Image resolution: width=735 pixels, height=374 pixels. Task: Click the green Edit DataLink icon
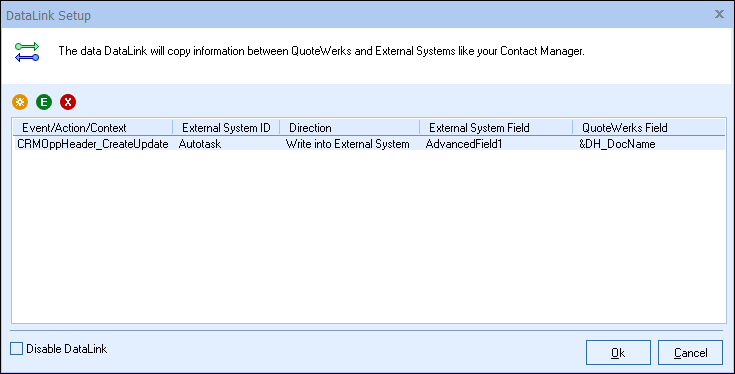tap(44, 102)
